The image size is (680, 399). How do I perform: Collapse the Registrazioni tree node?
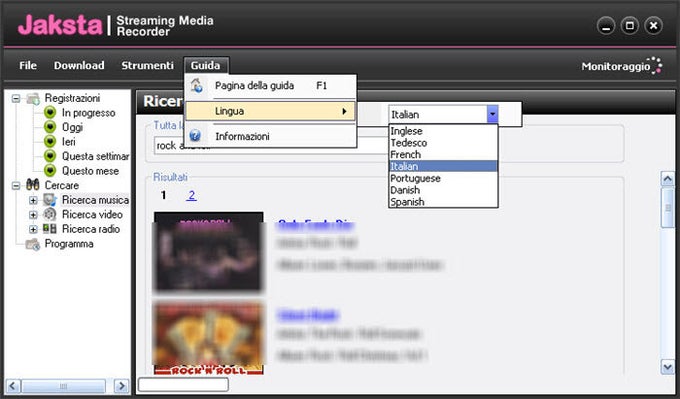[x=16, y=98]
